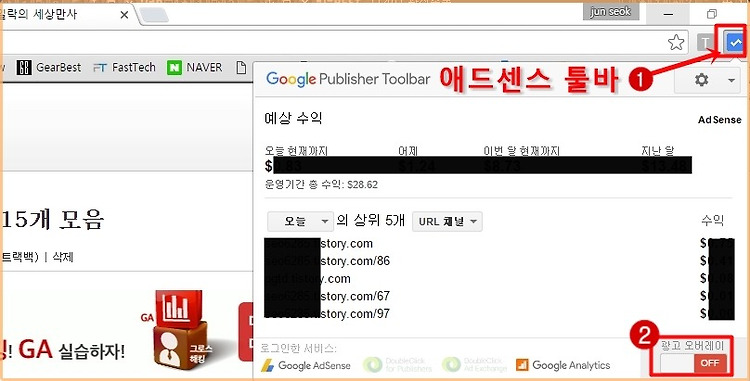Viewport: 750px width, 381px height.
Task: Click the blank page bookmark icon
Action: coord(242,67)
